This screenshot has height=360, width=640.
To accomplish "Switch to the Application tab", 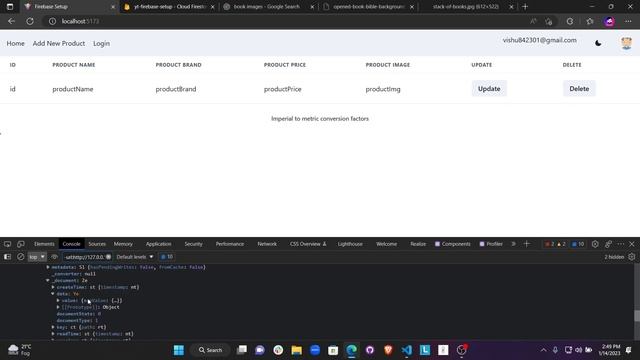I will (158, 244).
